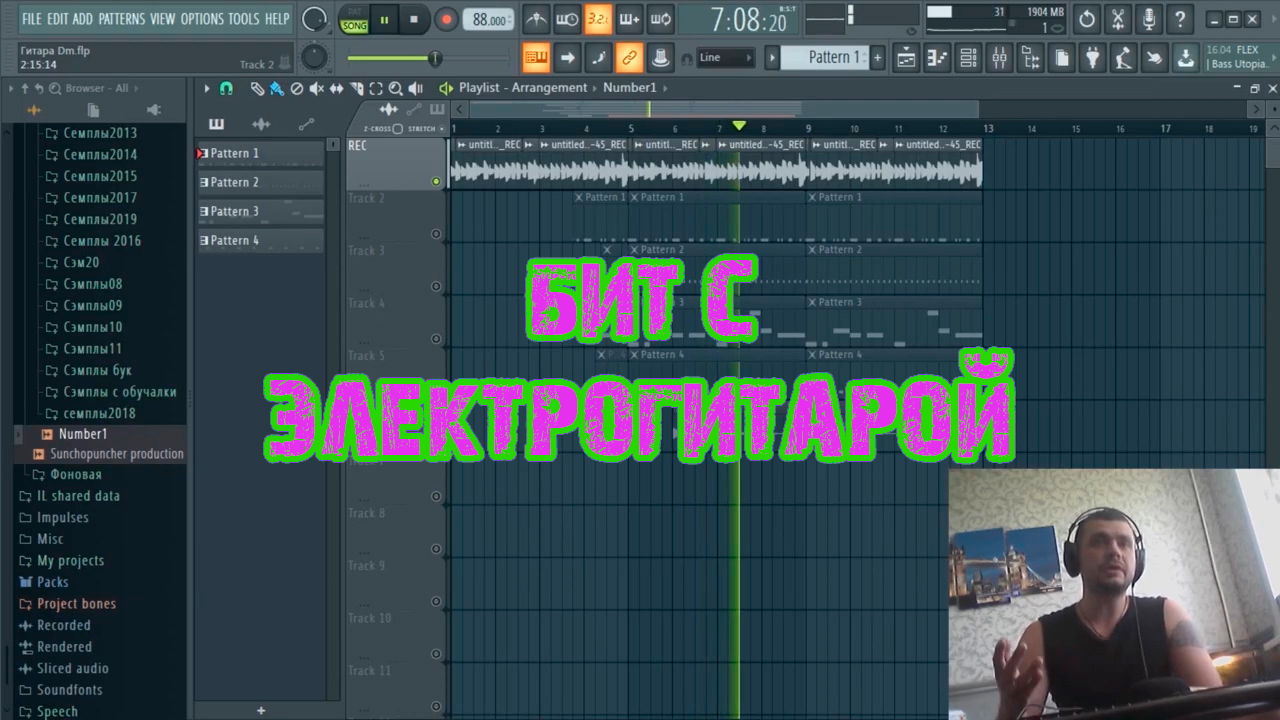Select the Paint brush tool in playlist

coord(276,88)
